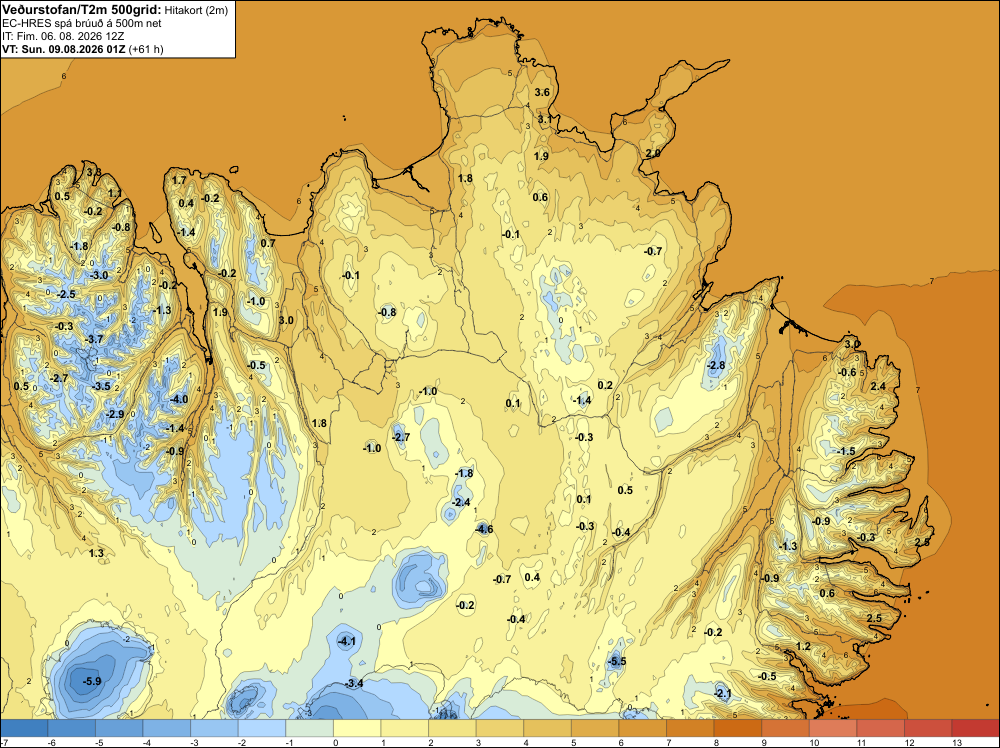Image resolution: width=1000 pixels, height=748 pixels.
Task: Click the temperature value '3.1' on map
Action: click(x=545, y=119)
